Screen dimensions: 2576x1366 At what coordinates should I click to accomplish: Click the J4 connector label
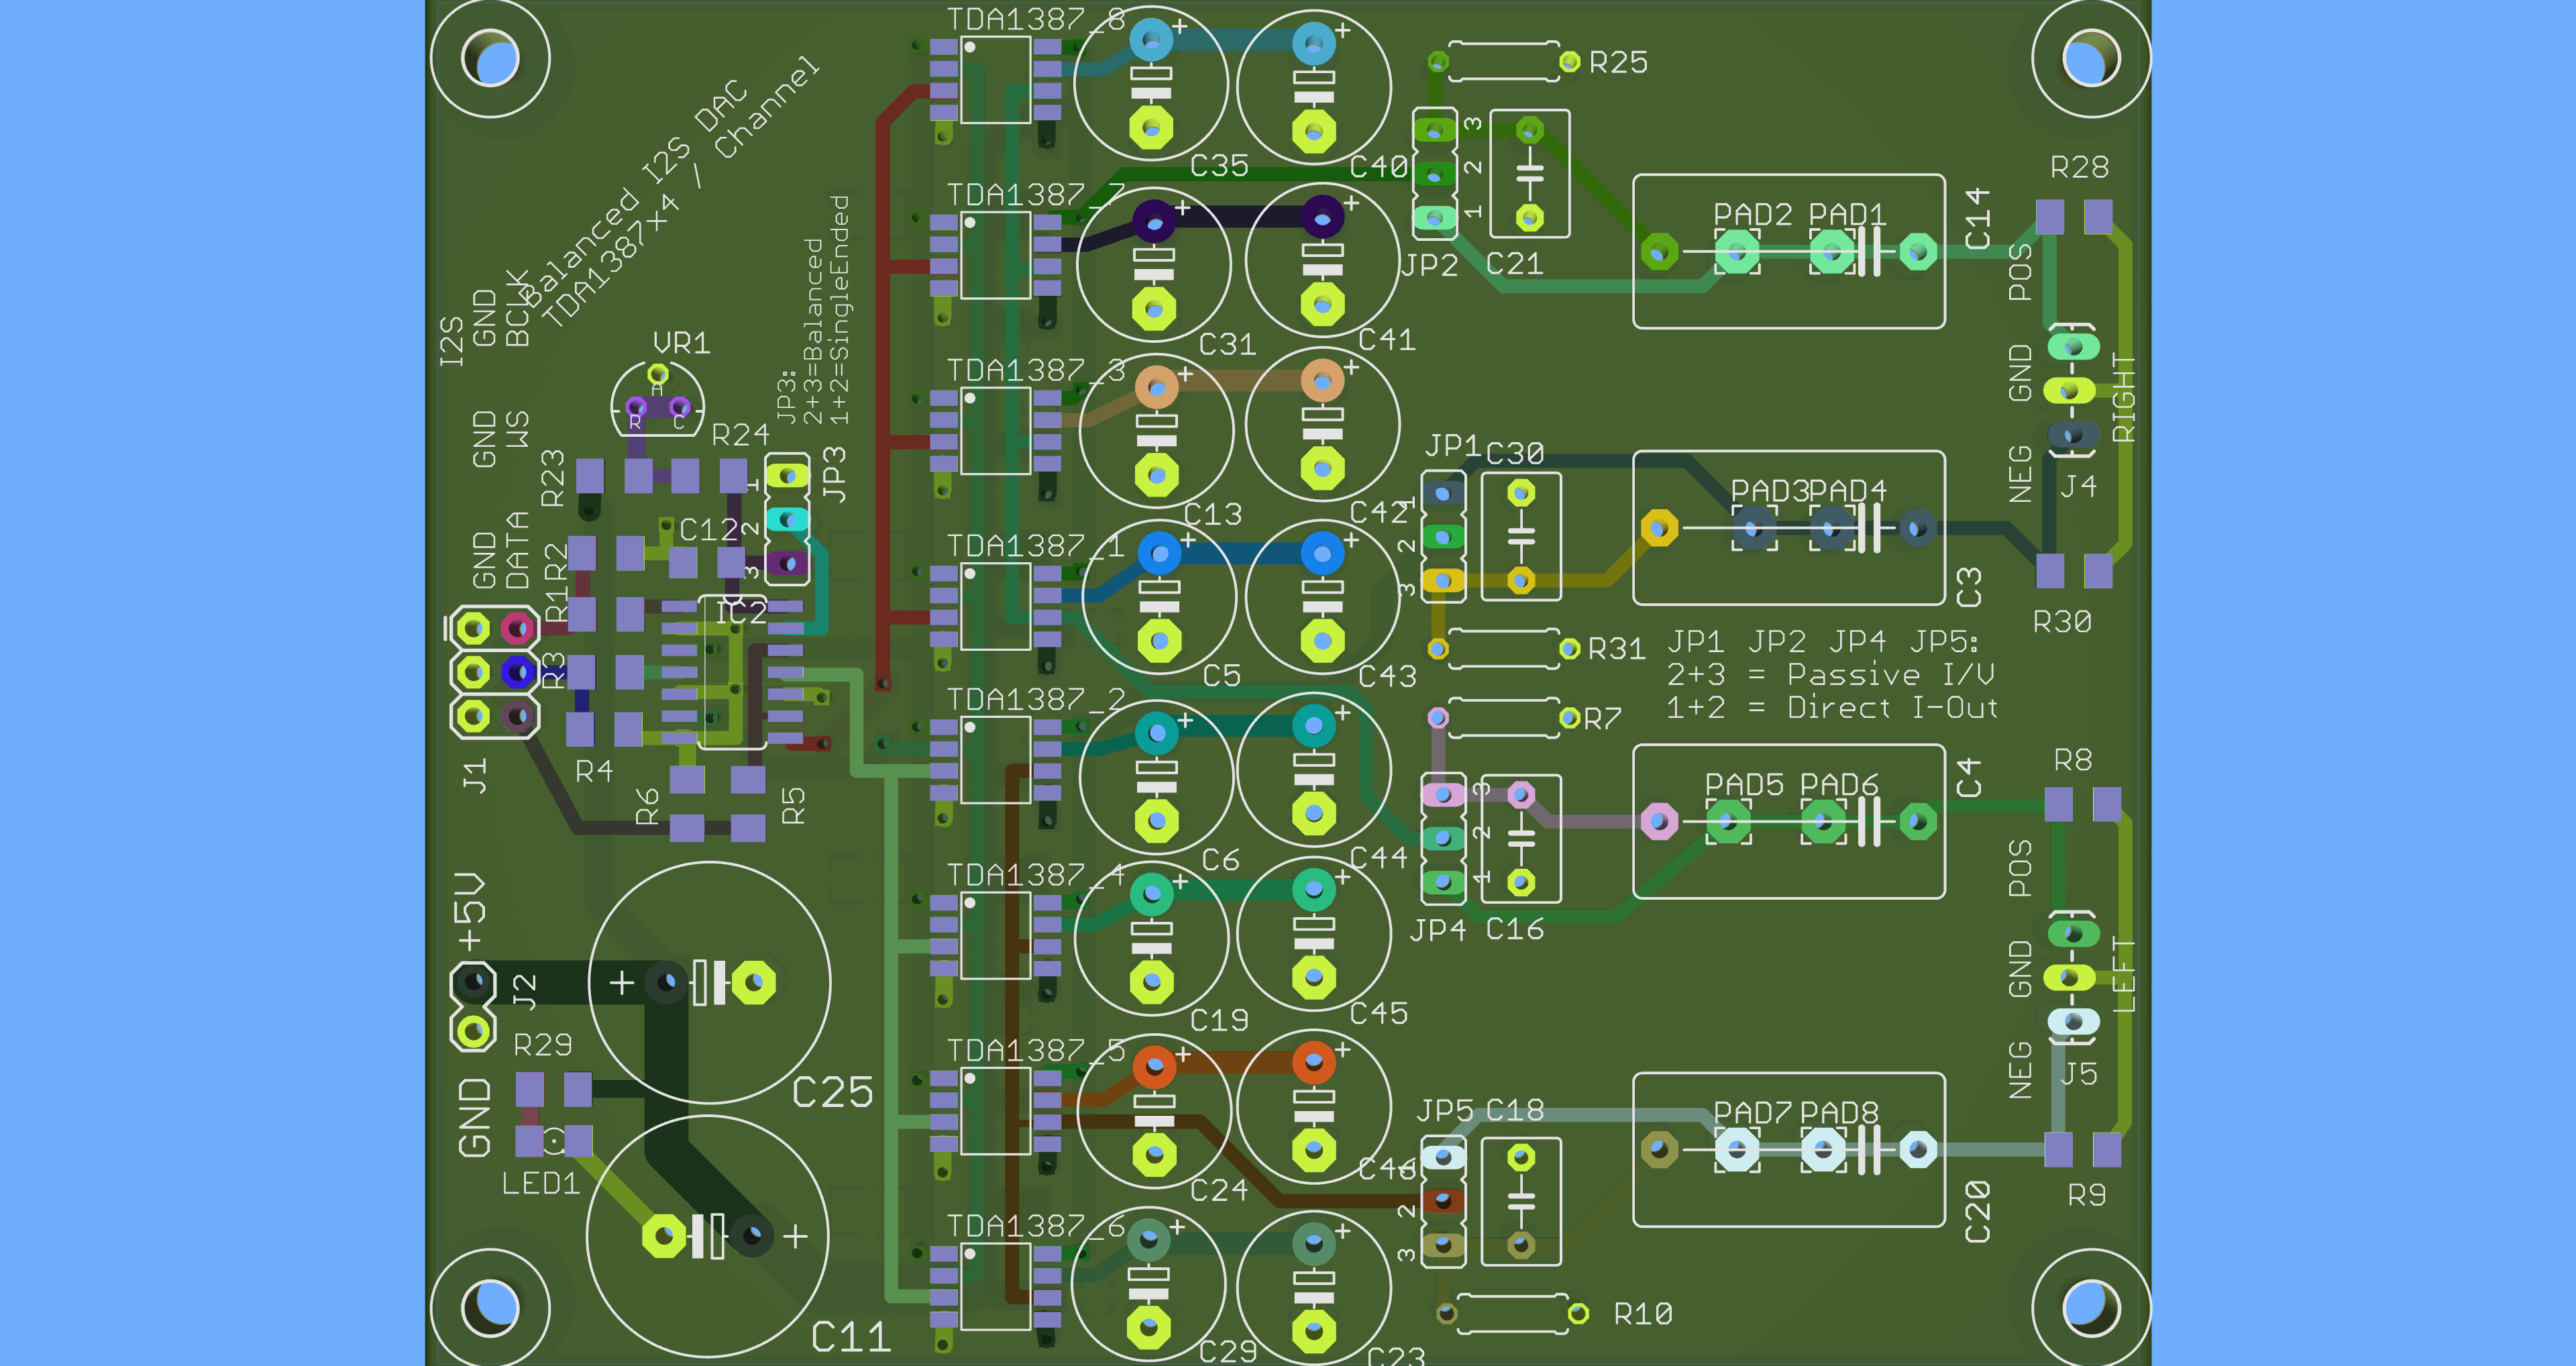pos(2078,487)
